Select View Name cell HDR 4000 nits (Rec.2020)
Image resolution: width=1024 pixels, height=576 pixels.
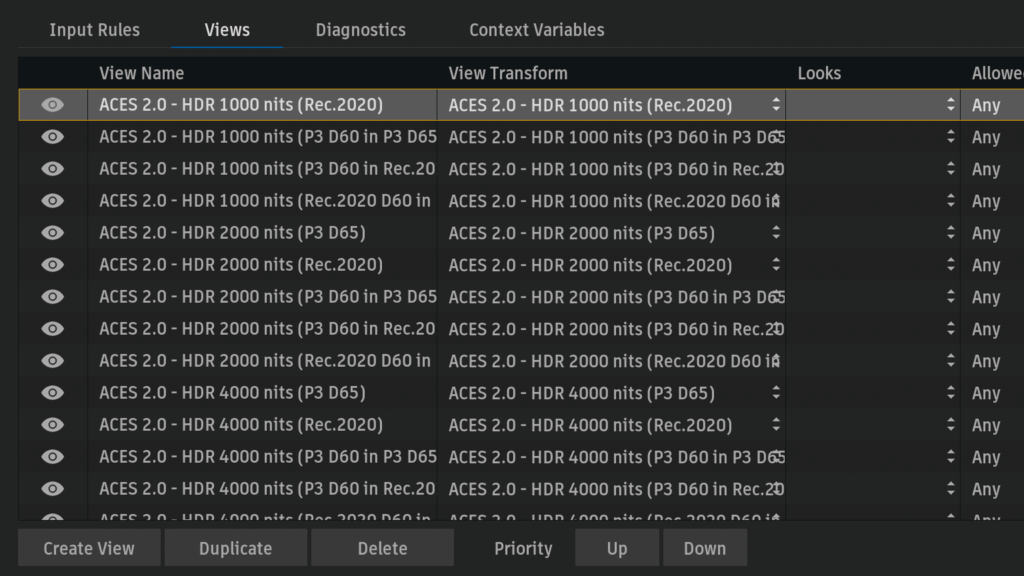click(x=263, y=424)
